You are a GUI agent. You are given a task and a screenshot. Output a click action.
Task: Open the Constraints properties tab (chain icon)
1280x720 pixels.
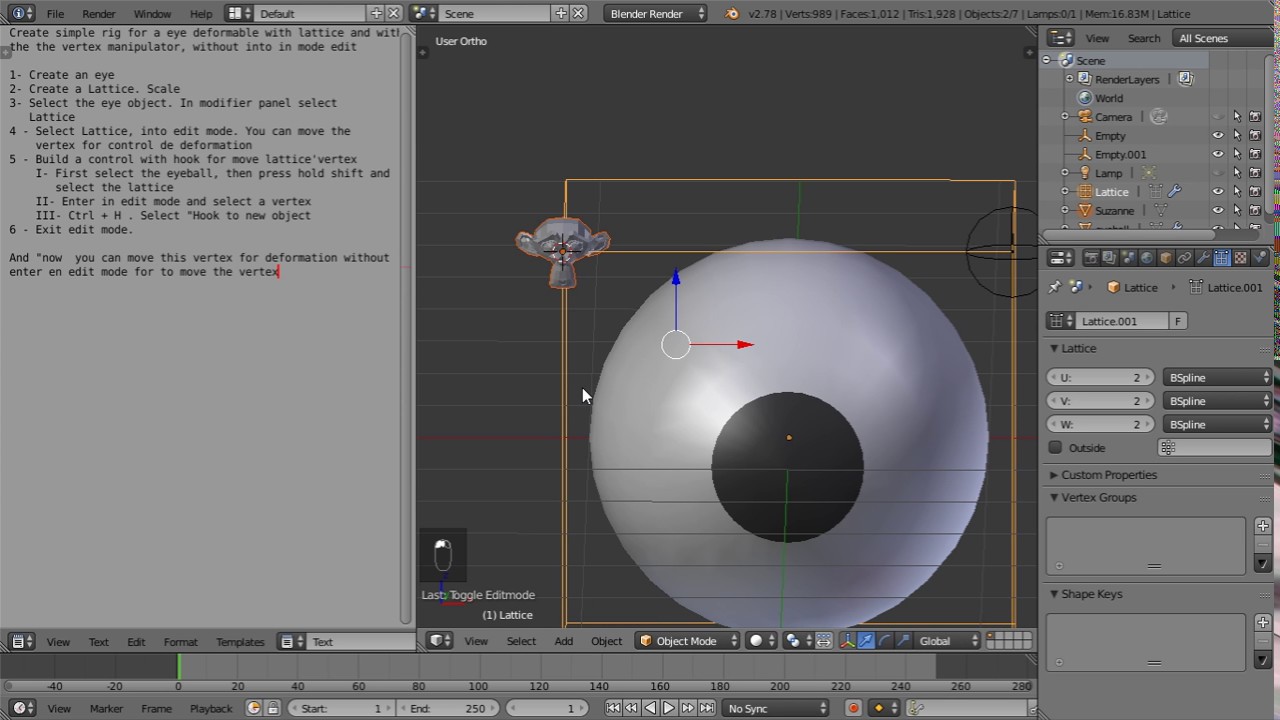[1184, 258]
